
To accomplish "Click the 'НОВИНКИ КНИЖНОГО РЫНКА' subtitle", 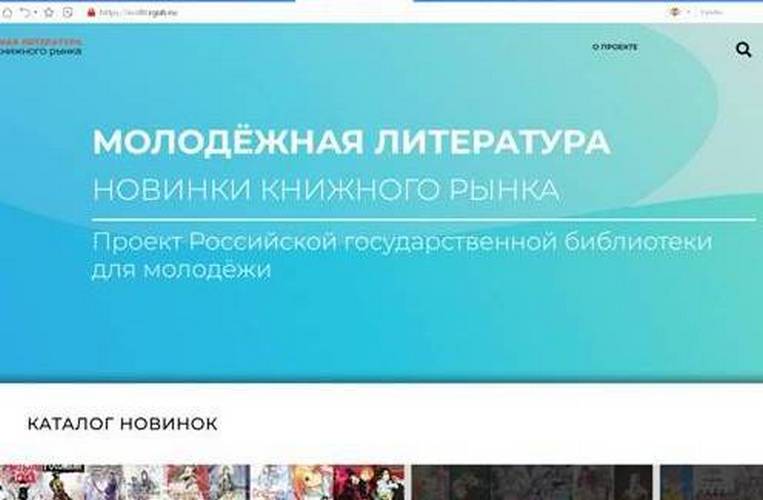I will click(326, 190).
